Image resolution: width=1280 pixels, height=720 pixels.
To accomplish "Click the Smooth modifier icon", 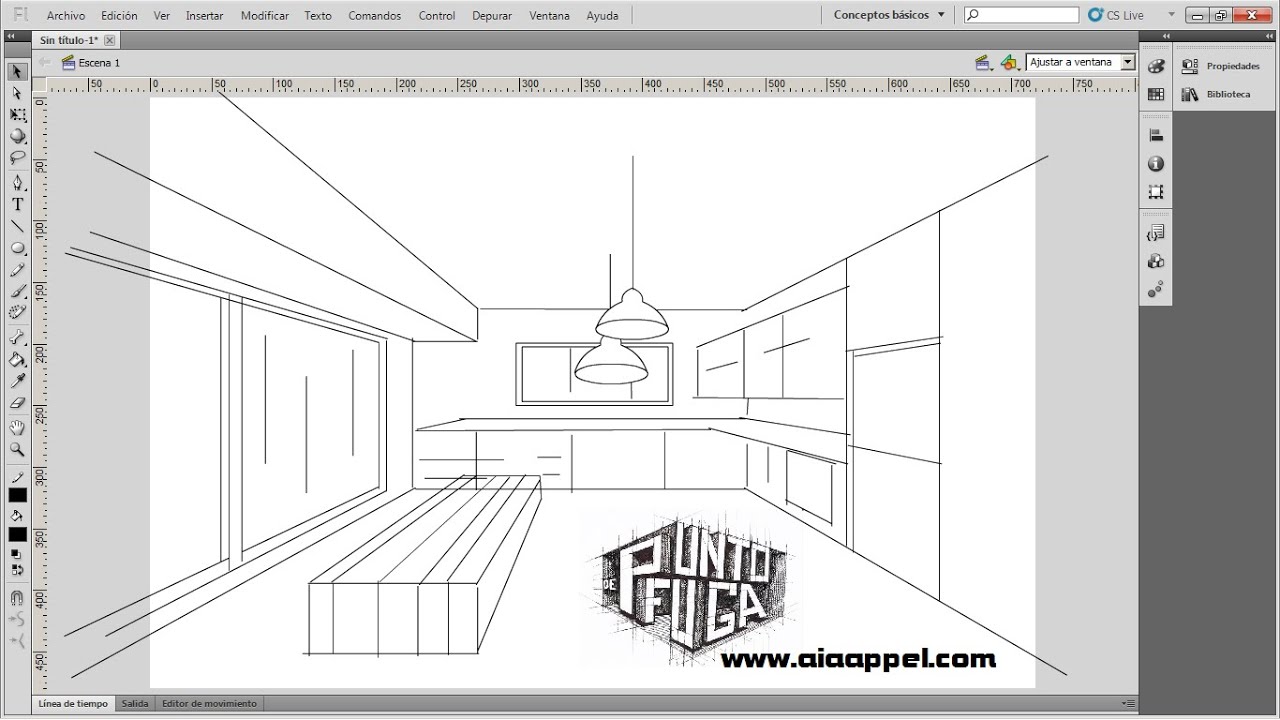I will 17,619.
